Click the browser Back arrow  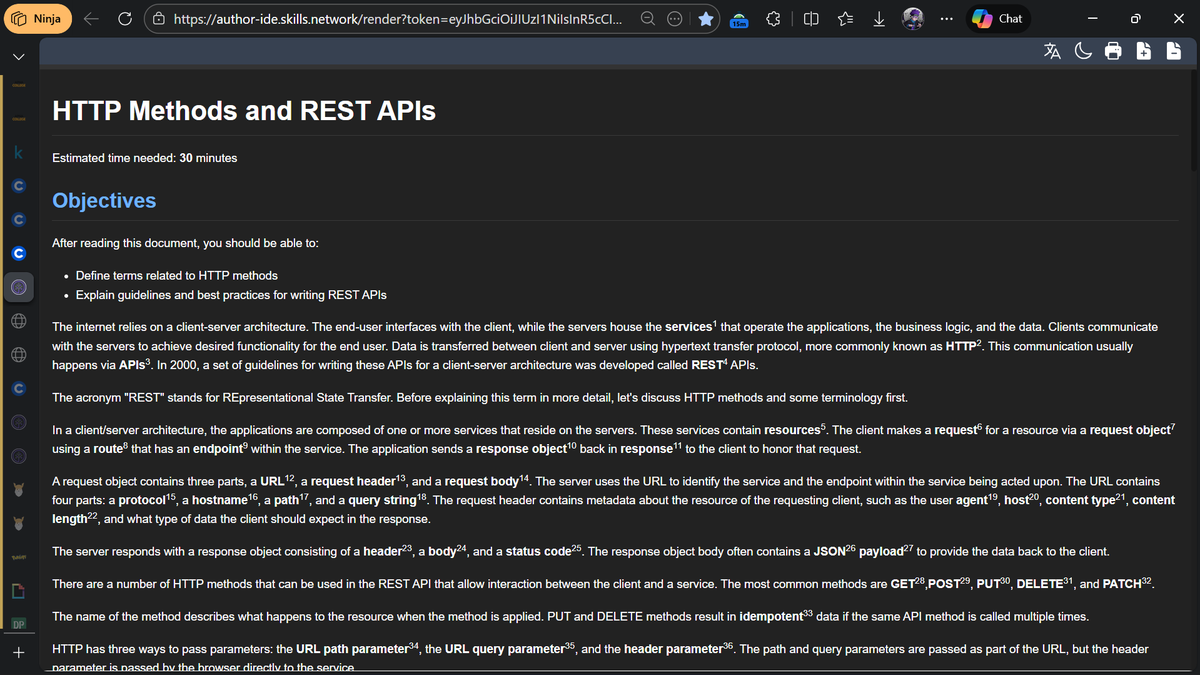click(x=90, y=19)
